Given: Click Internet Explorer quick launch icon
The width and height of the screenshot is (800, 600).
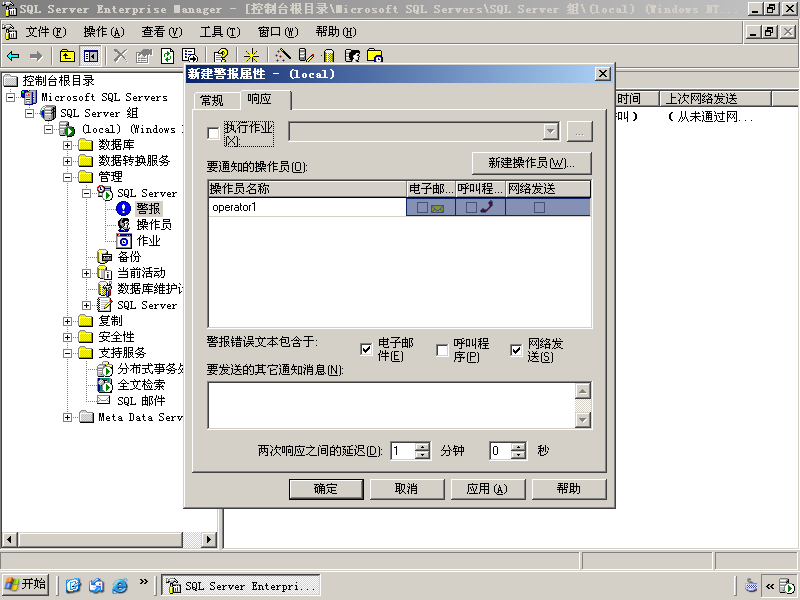Looking at the screenshot, I should coord(120,585).
